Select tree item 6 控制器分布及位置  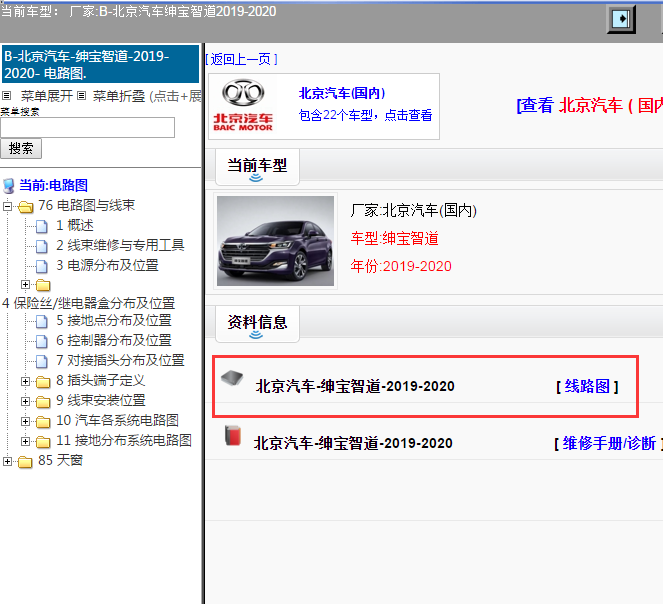114,340
